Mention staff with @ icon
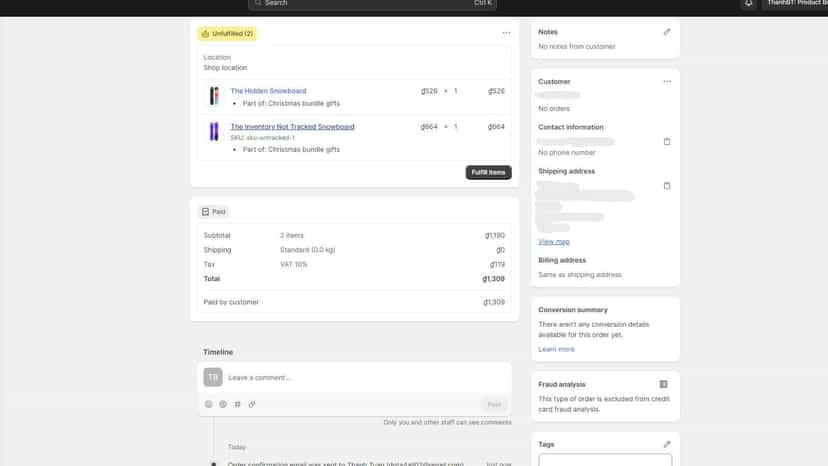The width and height of the screenshot is (828, 466). click(223, 404)
